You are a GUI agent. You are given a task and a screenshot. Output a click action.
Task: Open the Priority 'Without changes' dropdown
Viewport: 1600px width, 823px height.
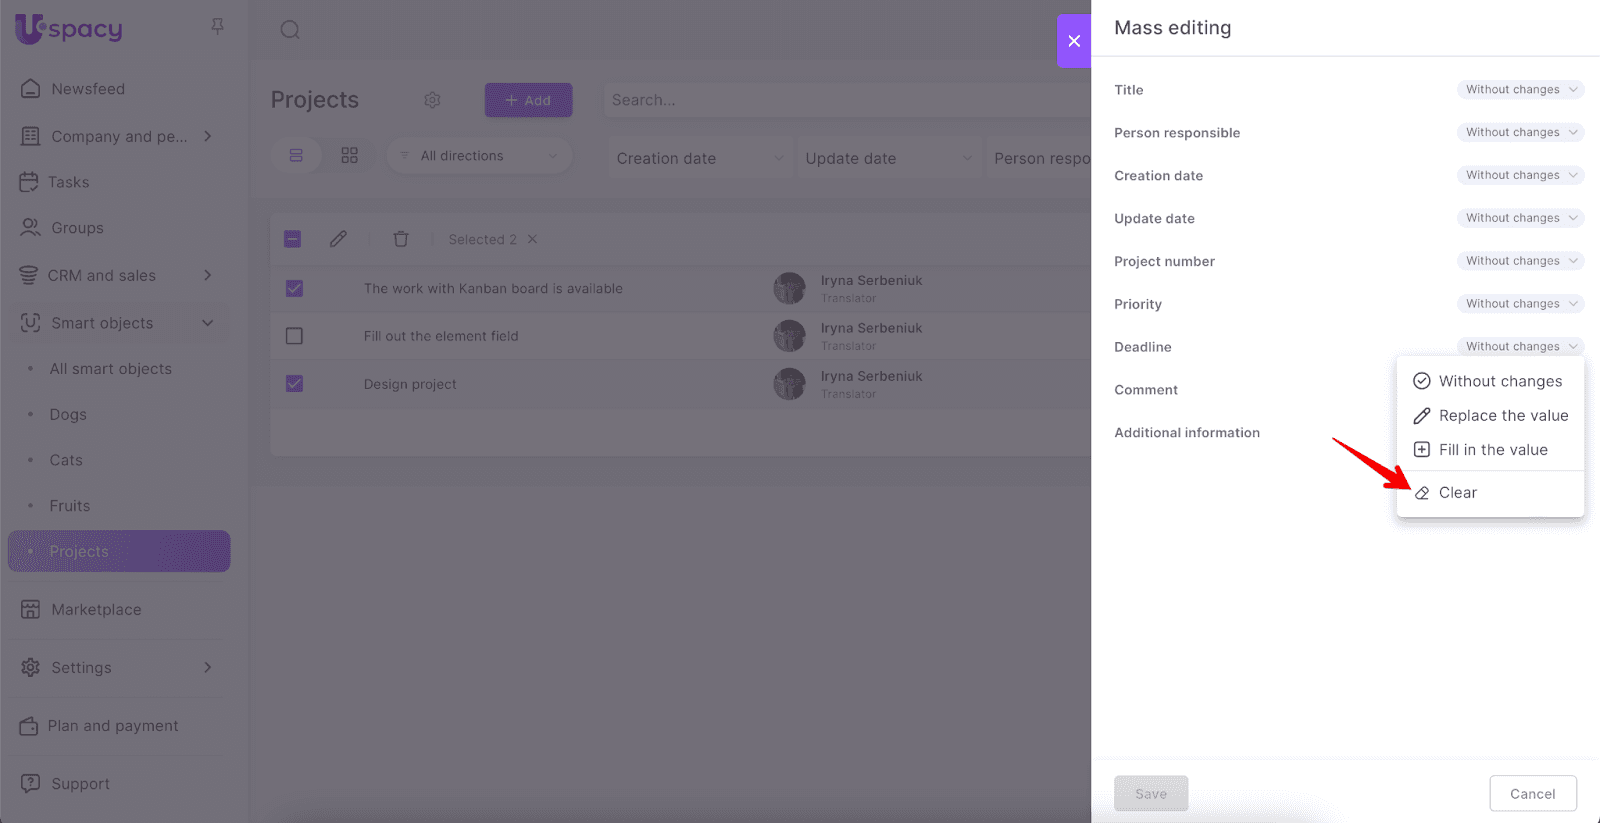pos(1520,304)
